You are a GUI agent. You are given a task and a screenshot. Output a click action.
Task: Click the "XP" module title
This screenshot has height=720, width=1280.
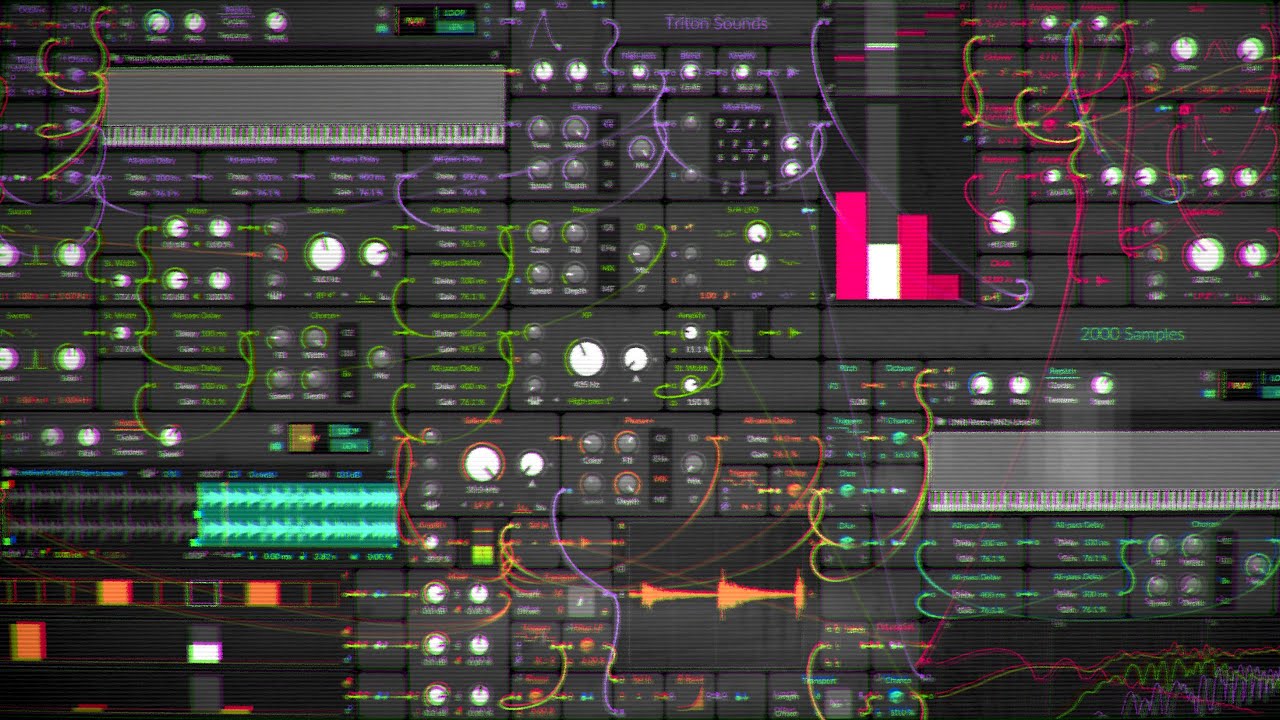(x=586, y=317)
